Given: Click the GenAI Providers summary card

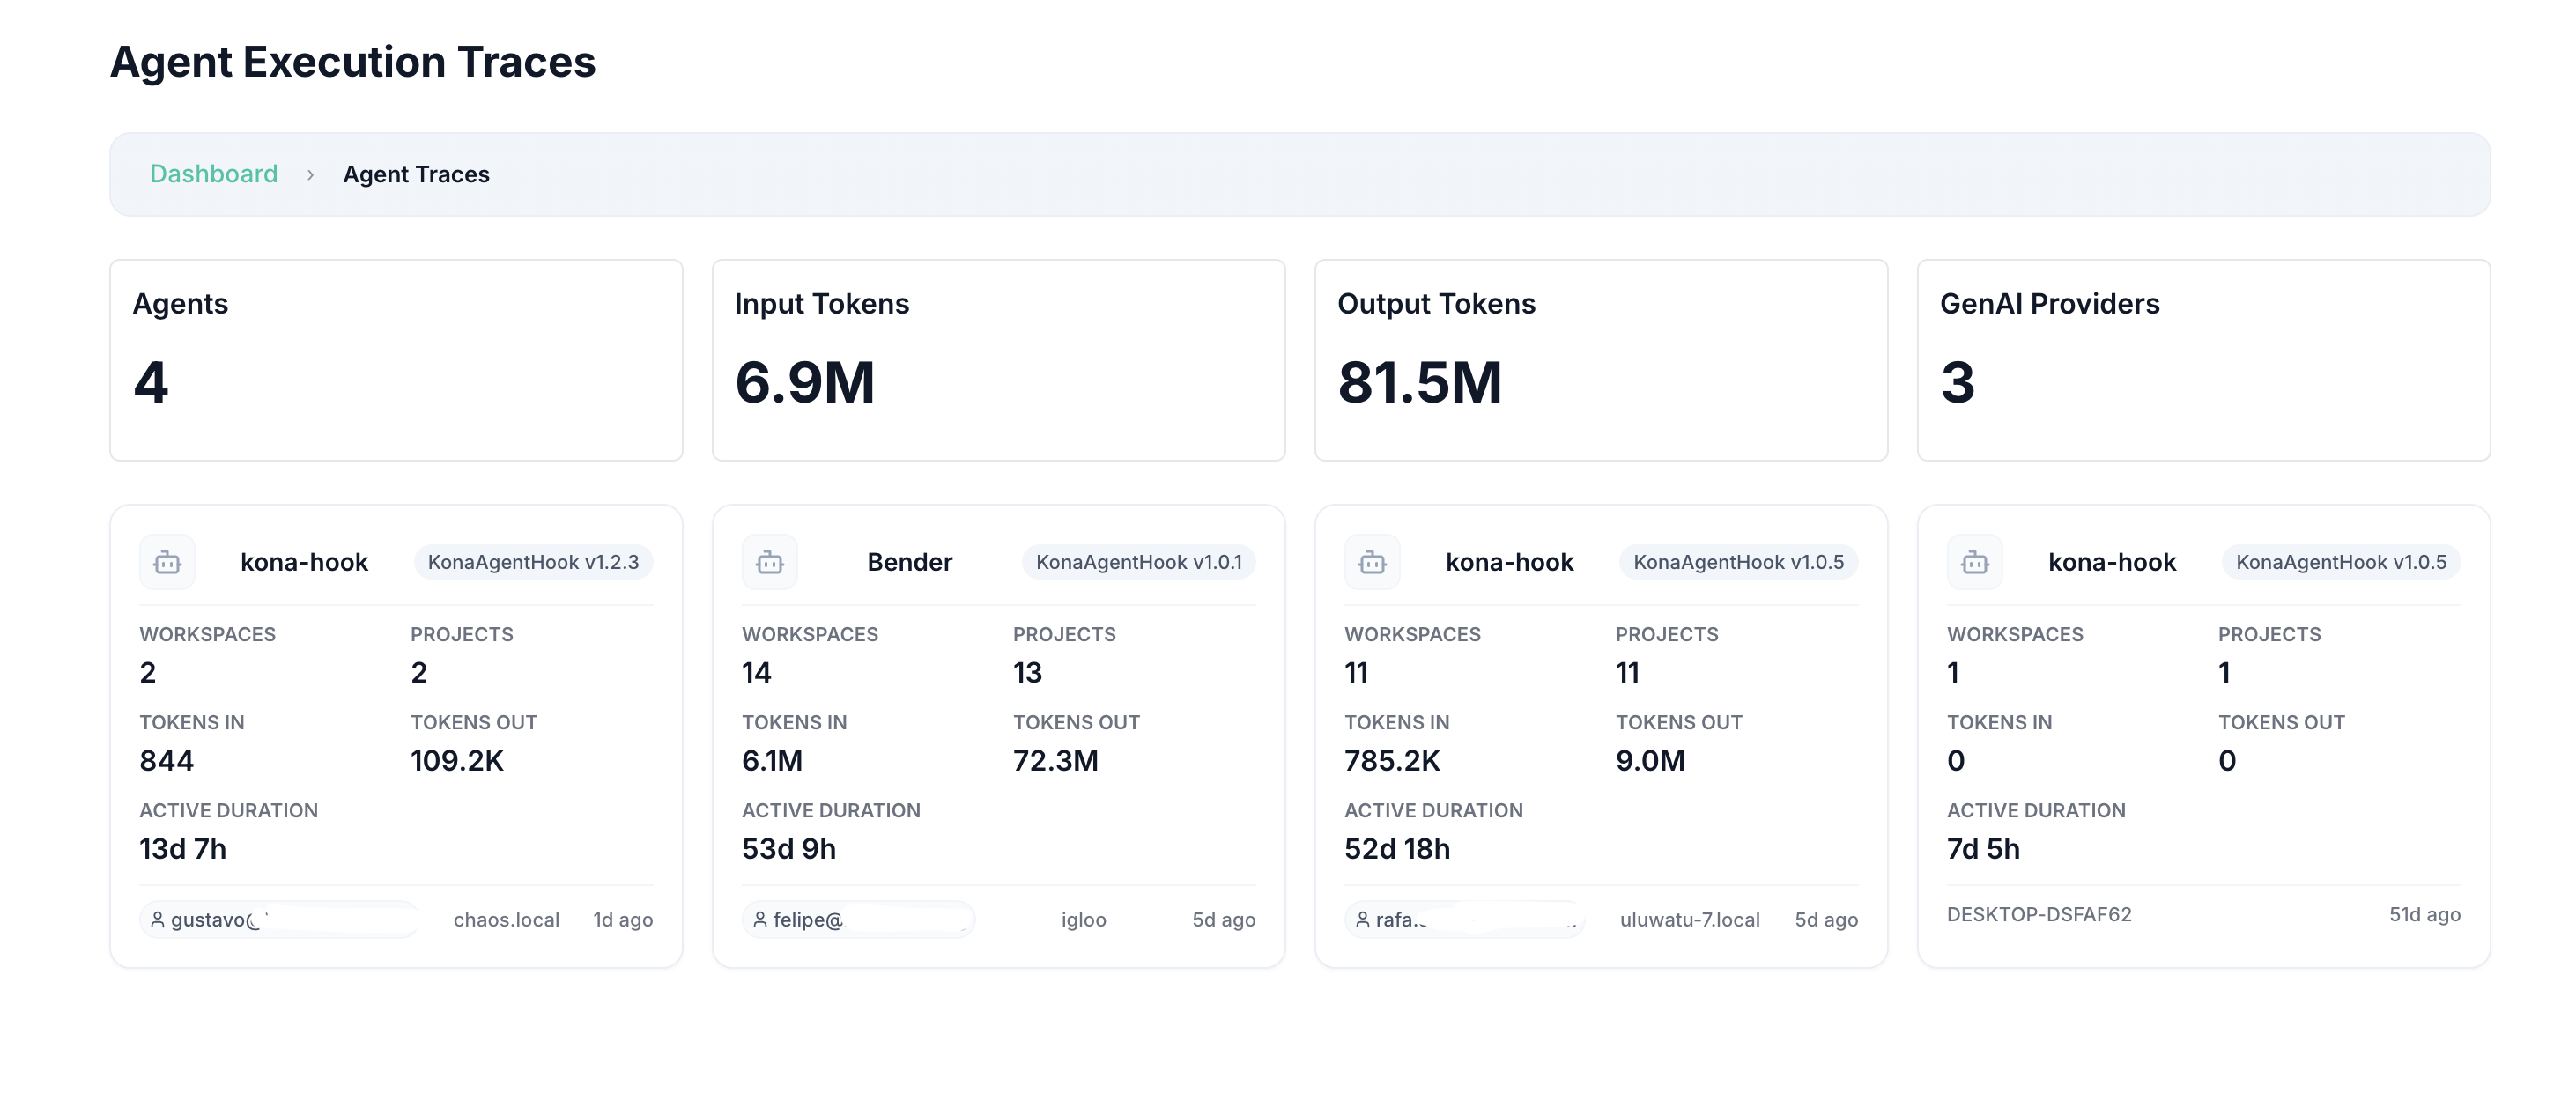Looking at the screenshot, I should (x=2203, y=360).
